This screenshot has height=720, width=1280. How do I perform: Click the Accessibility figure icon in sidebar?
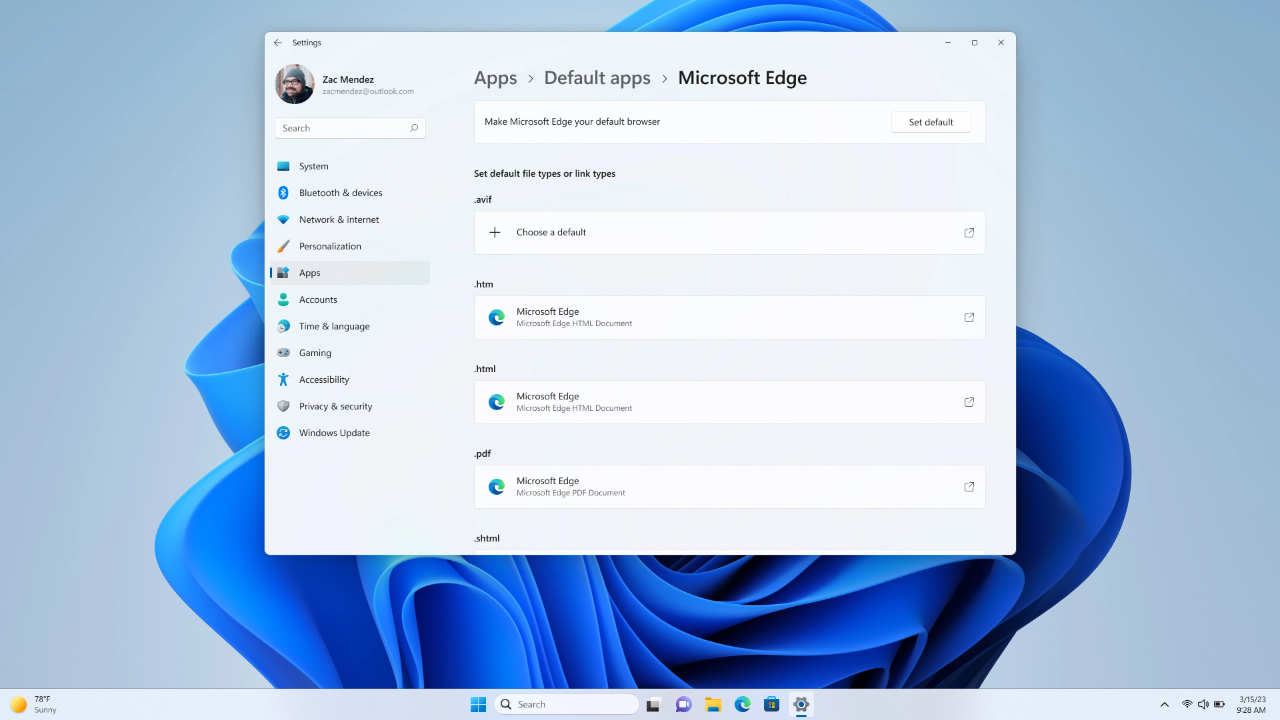pyautogui.click(x=283, y=380)
